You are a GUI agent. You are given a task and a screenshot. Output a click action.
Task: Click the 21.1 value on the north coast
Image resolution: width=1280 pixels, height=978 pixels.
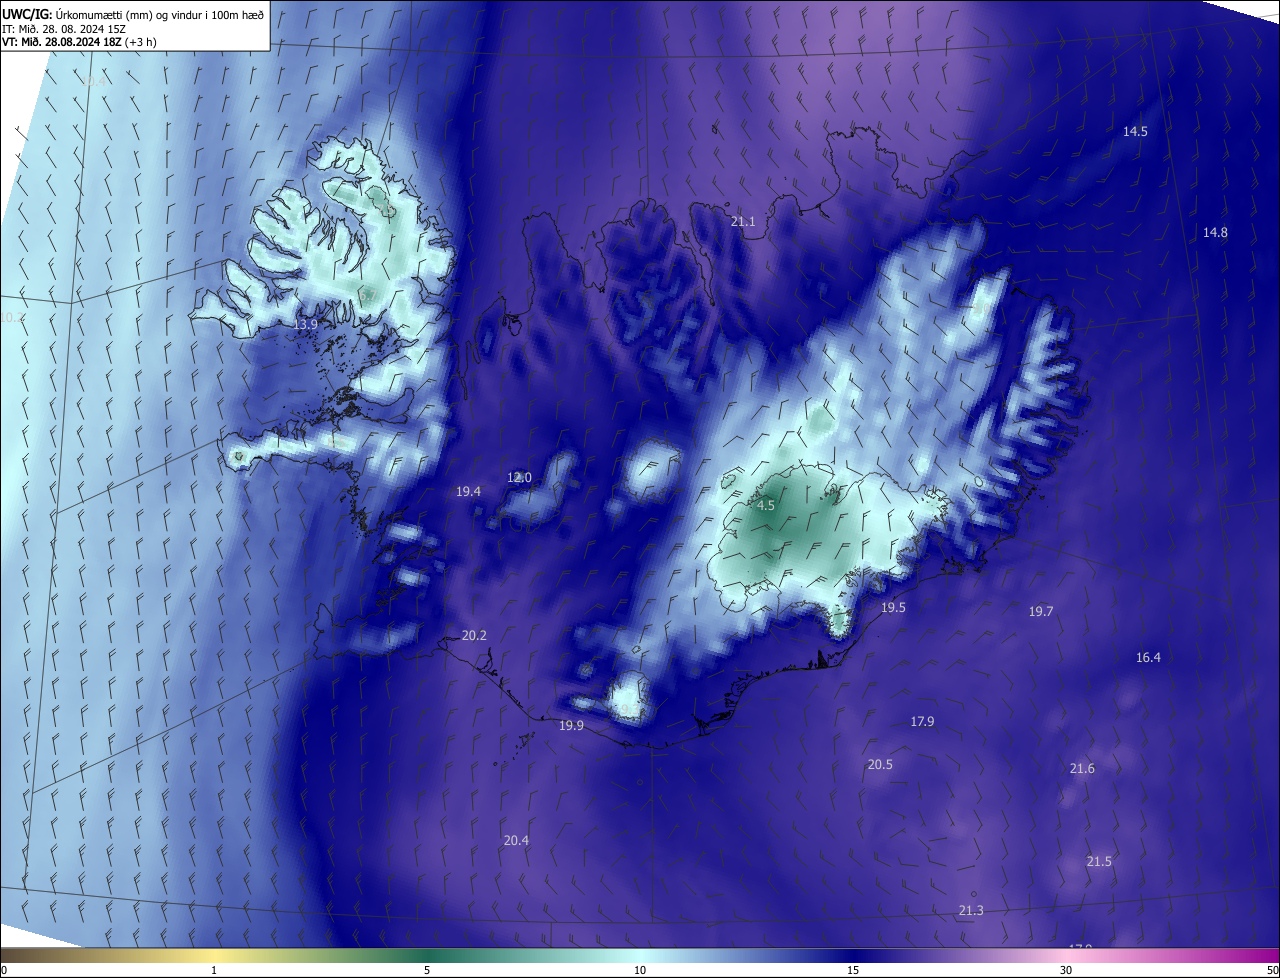[x=743, y=221]
